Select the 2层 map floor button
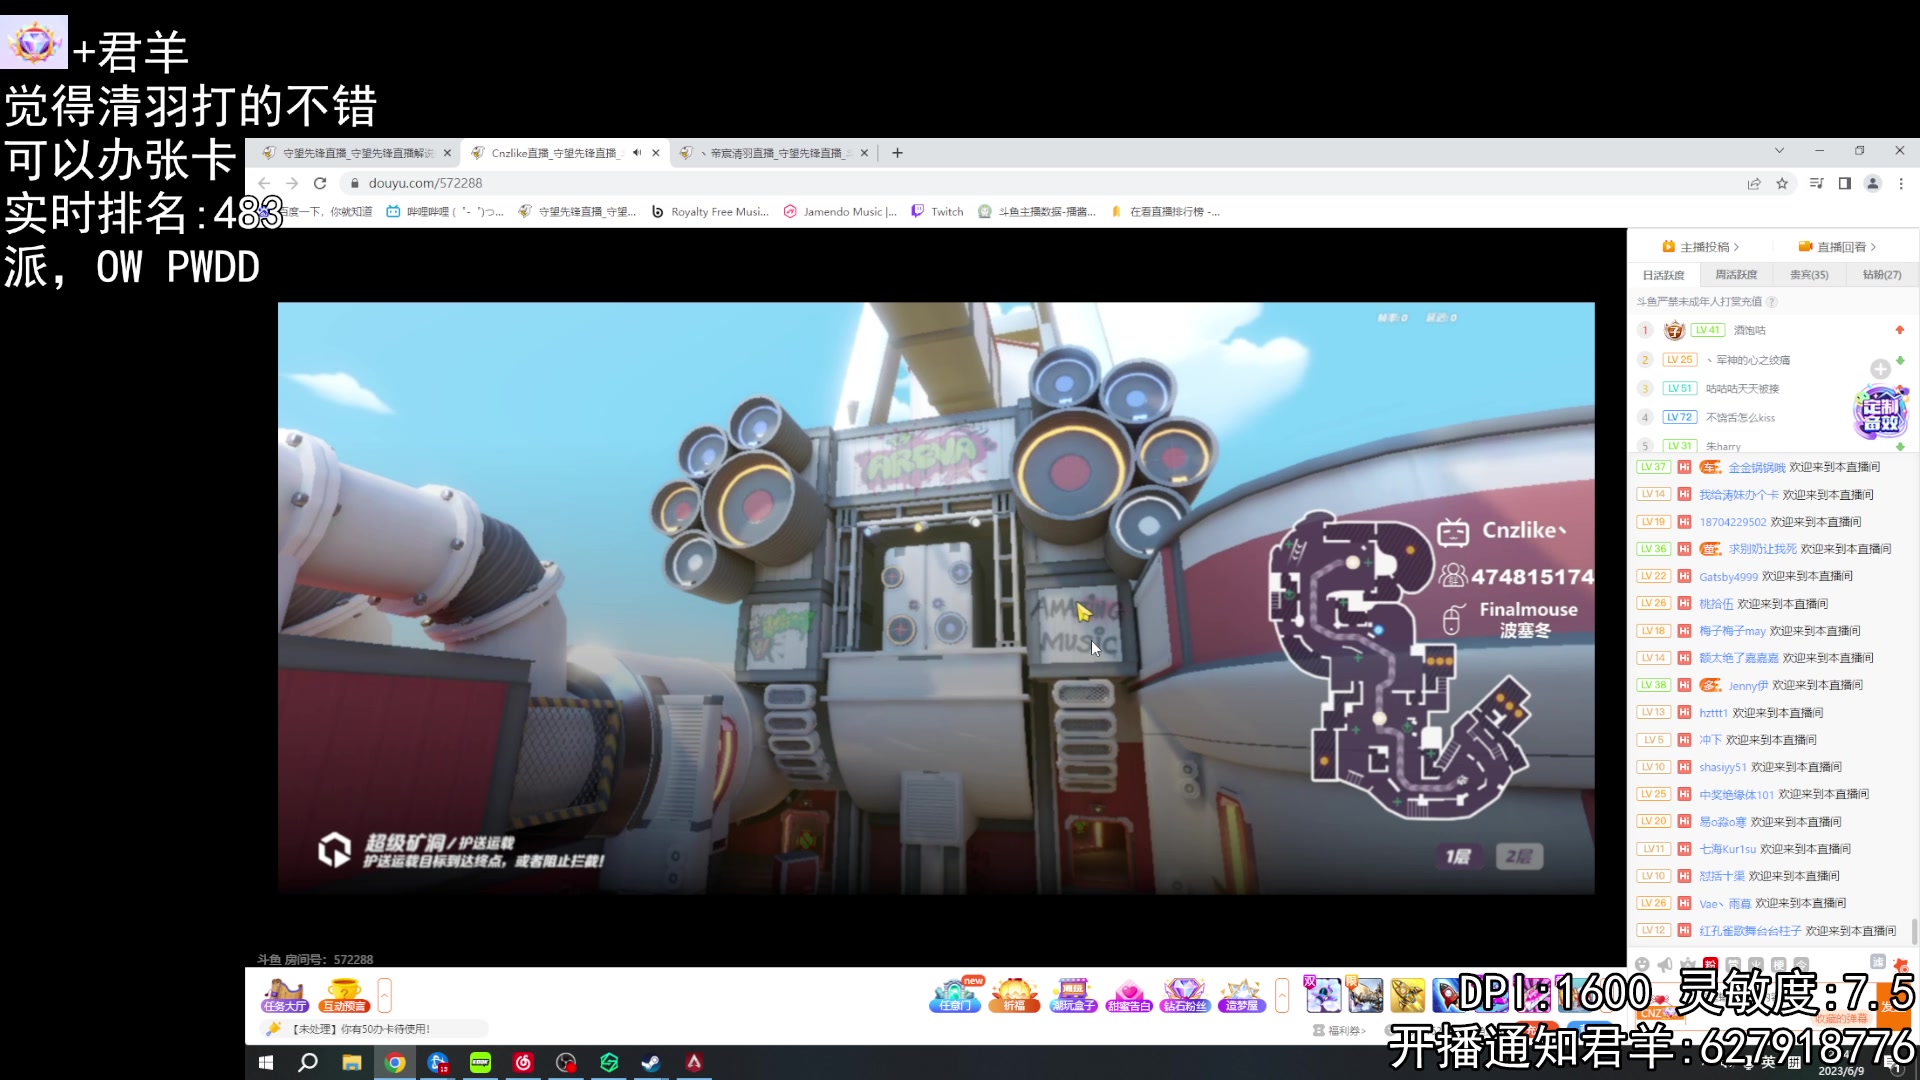 pos(1519,857)
